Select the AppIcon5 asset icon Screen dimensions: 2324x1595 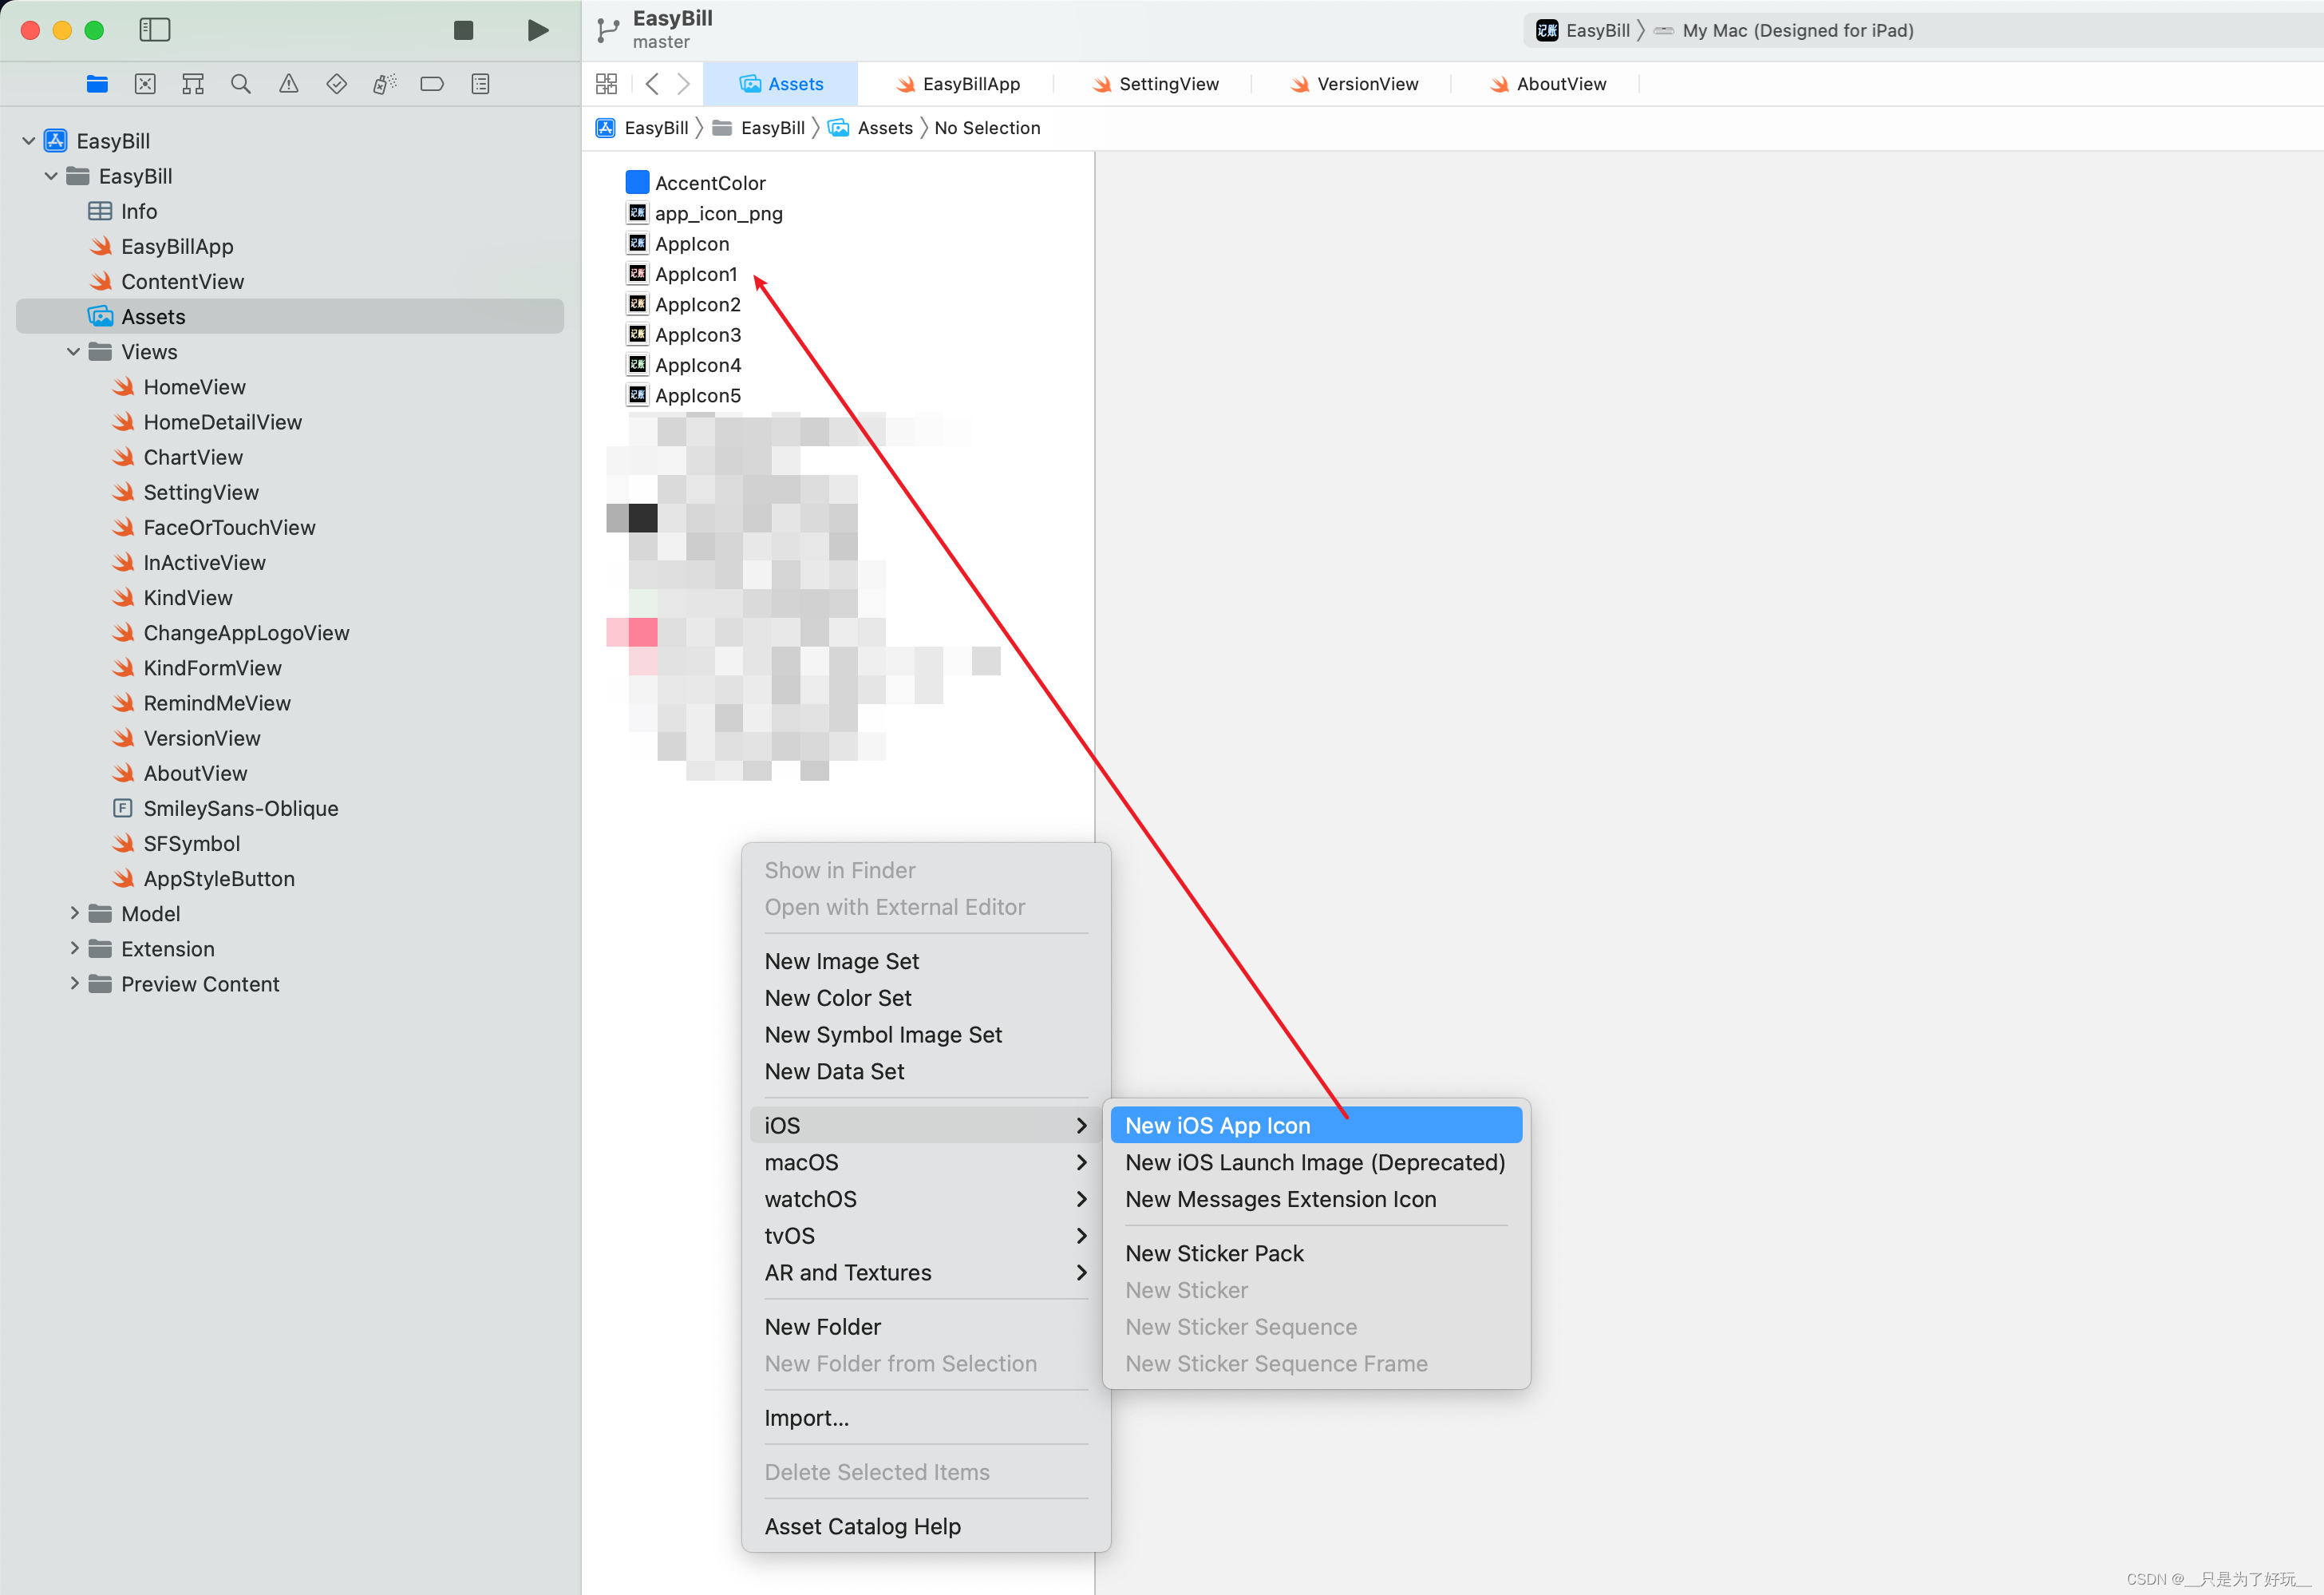[637, 394]
